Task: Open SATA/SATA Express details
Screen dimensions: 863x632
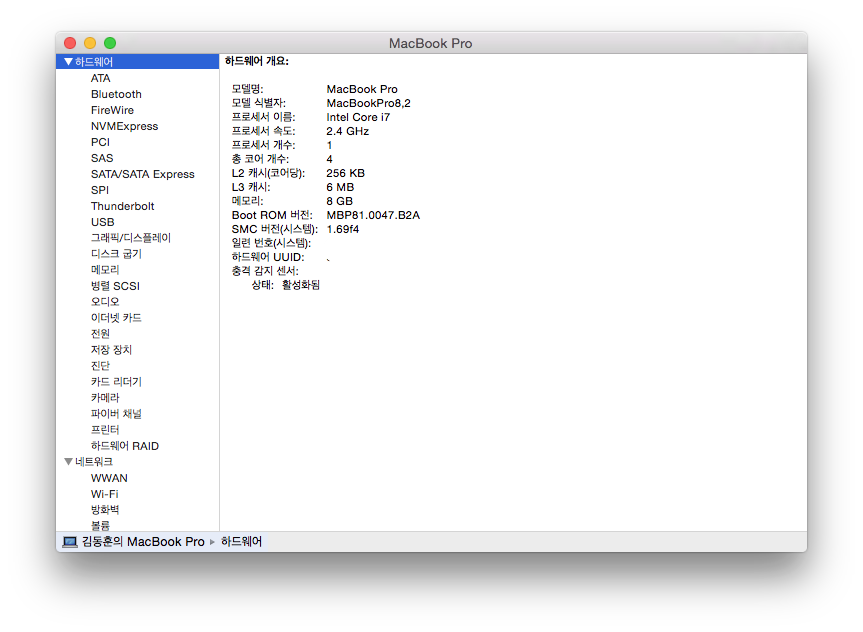Action: [142, 174]
